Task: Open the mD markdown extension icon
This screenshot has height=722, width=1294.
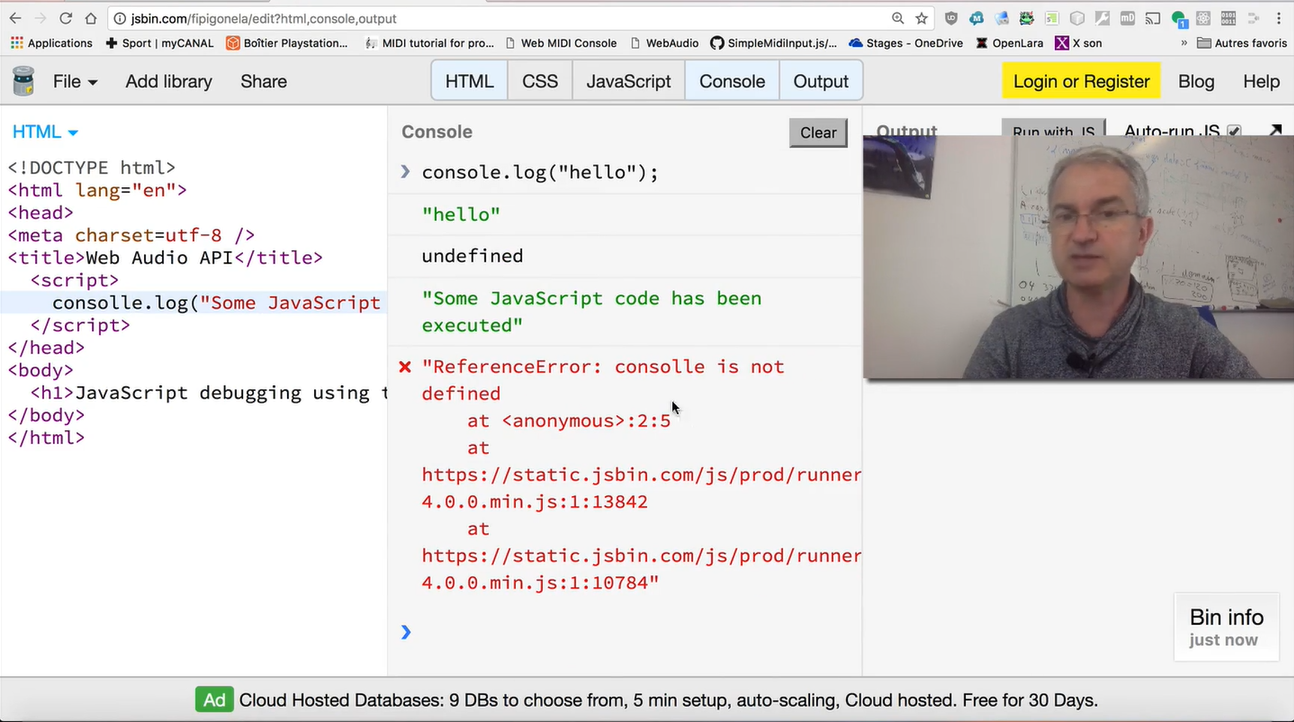Action: [x=1127, y=18]
